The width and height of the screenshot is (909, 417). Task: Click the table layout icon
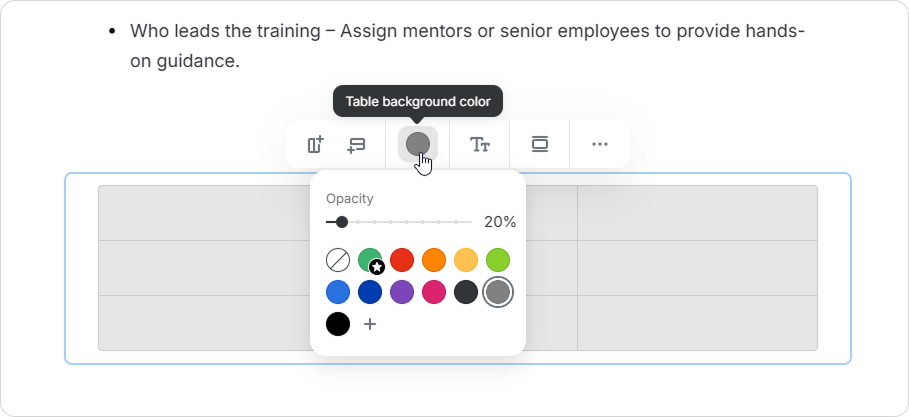(540, 145)
